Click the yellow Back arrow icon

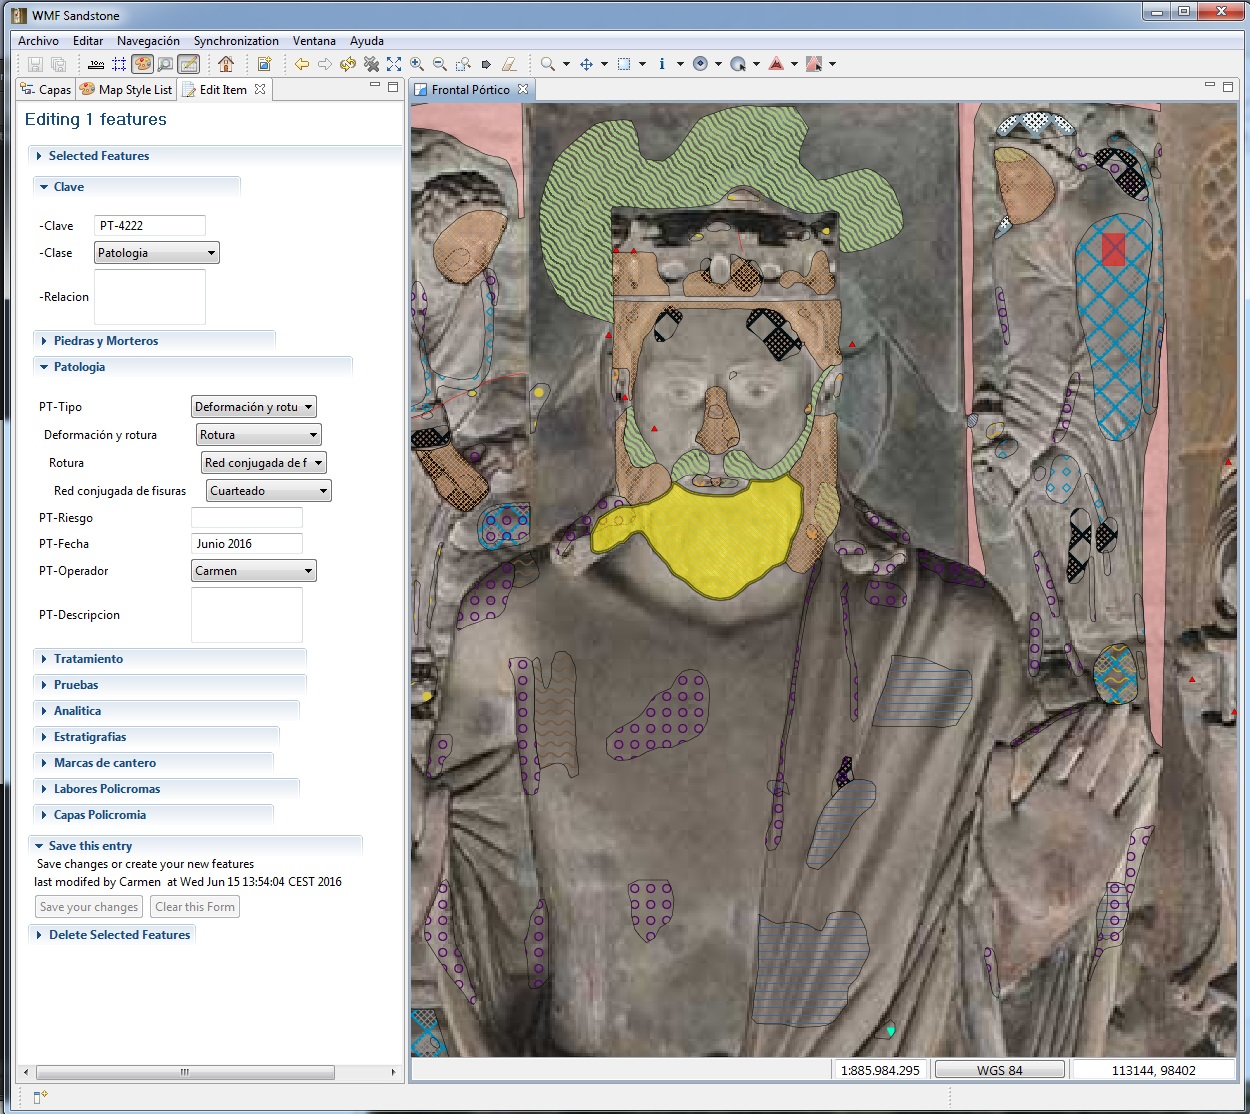click(301, 64)
